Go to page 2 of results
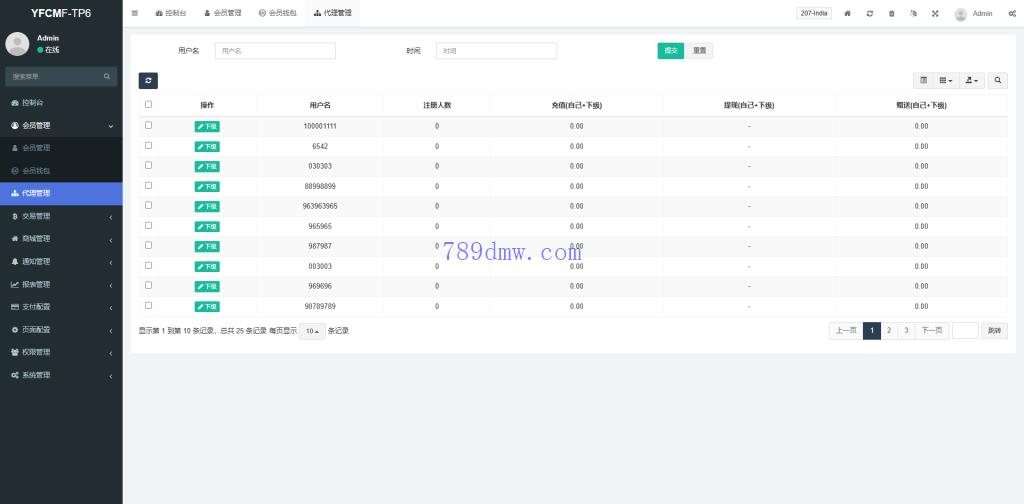 tap(889, 331)
